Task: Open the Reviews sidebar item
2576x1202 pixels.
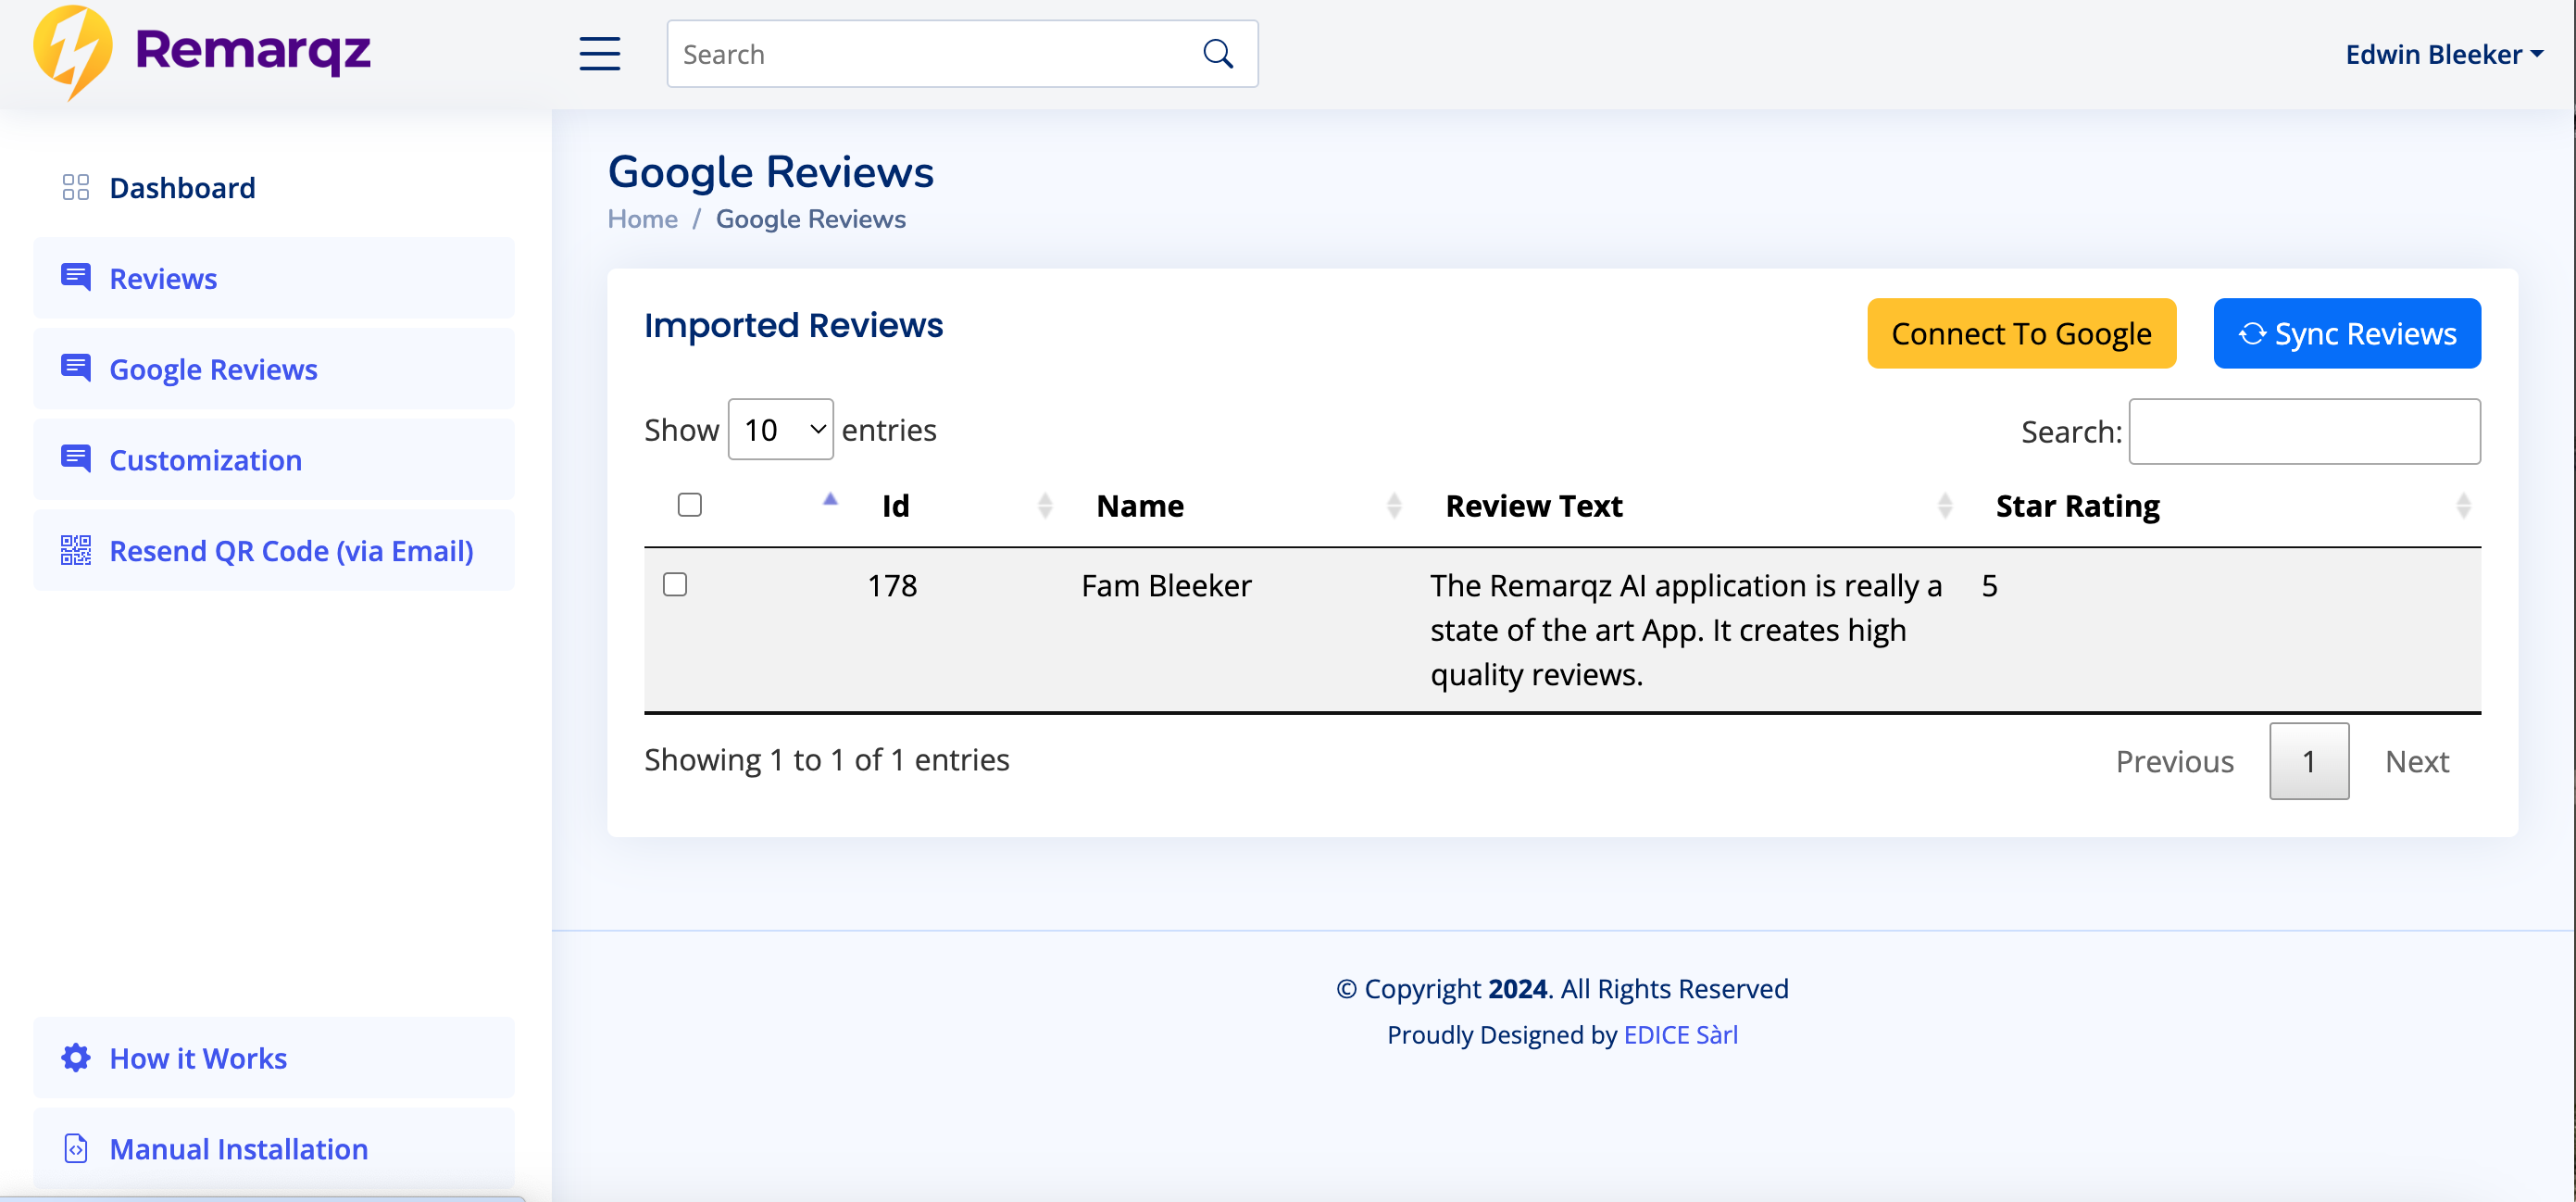Action: pos(163,279)
